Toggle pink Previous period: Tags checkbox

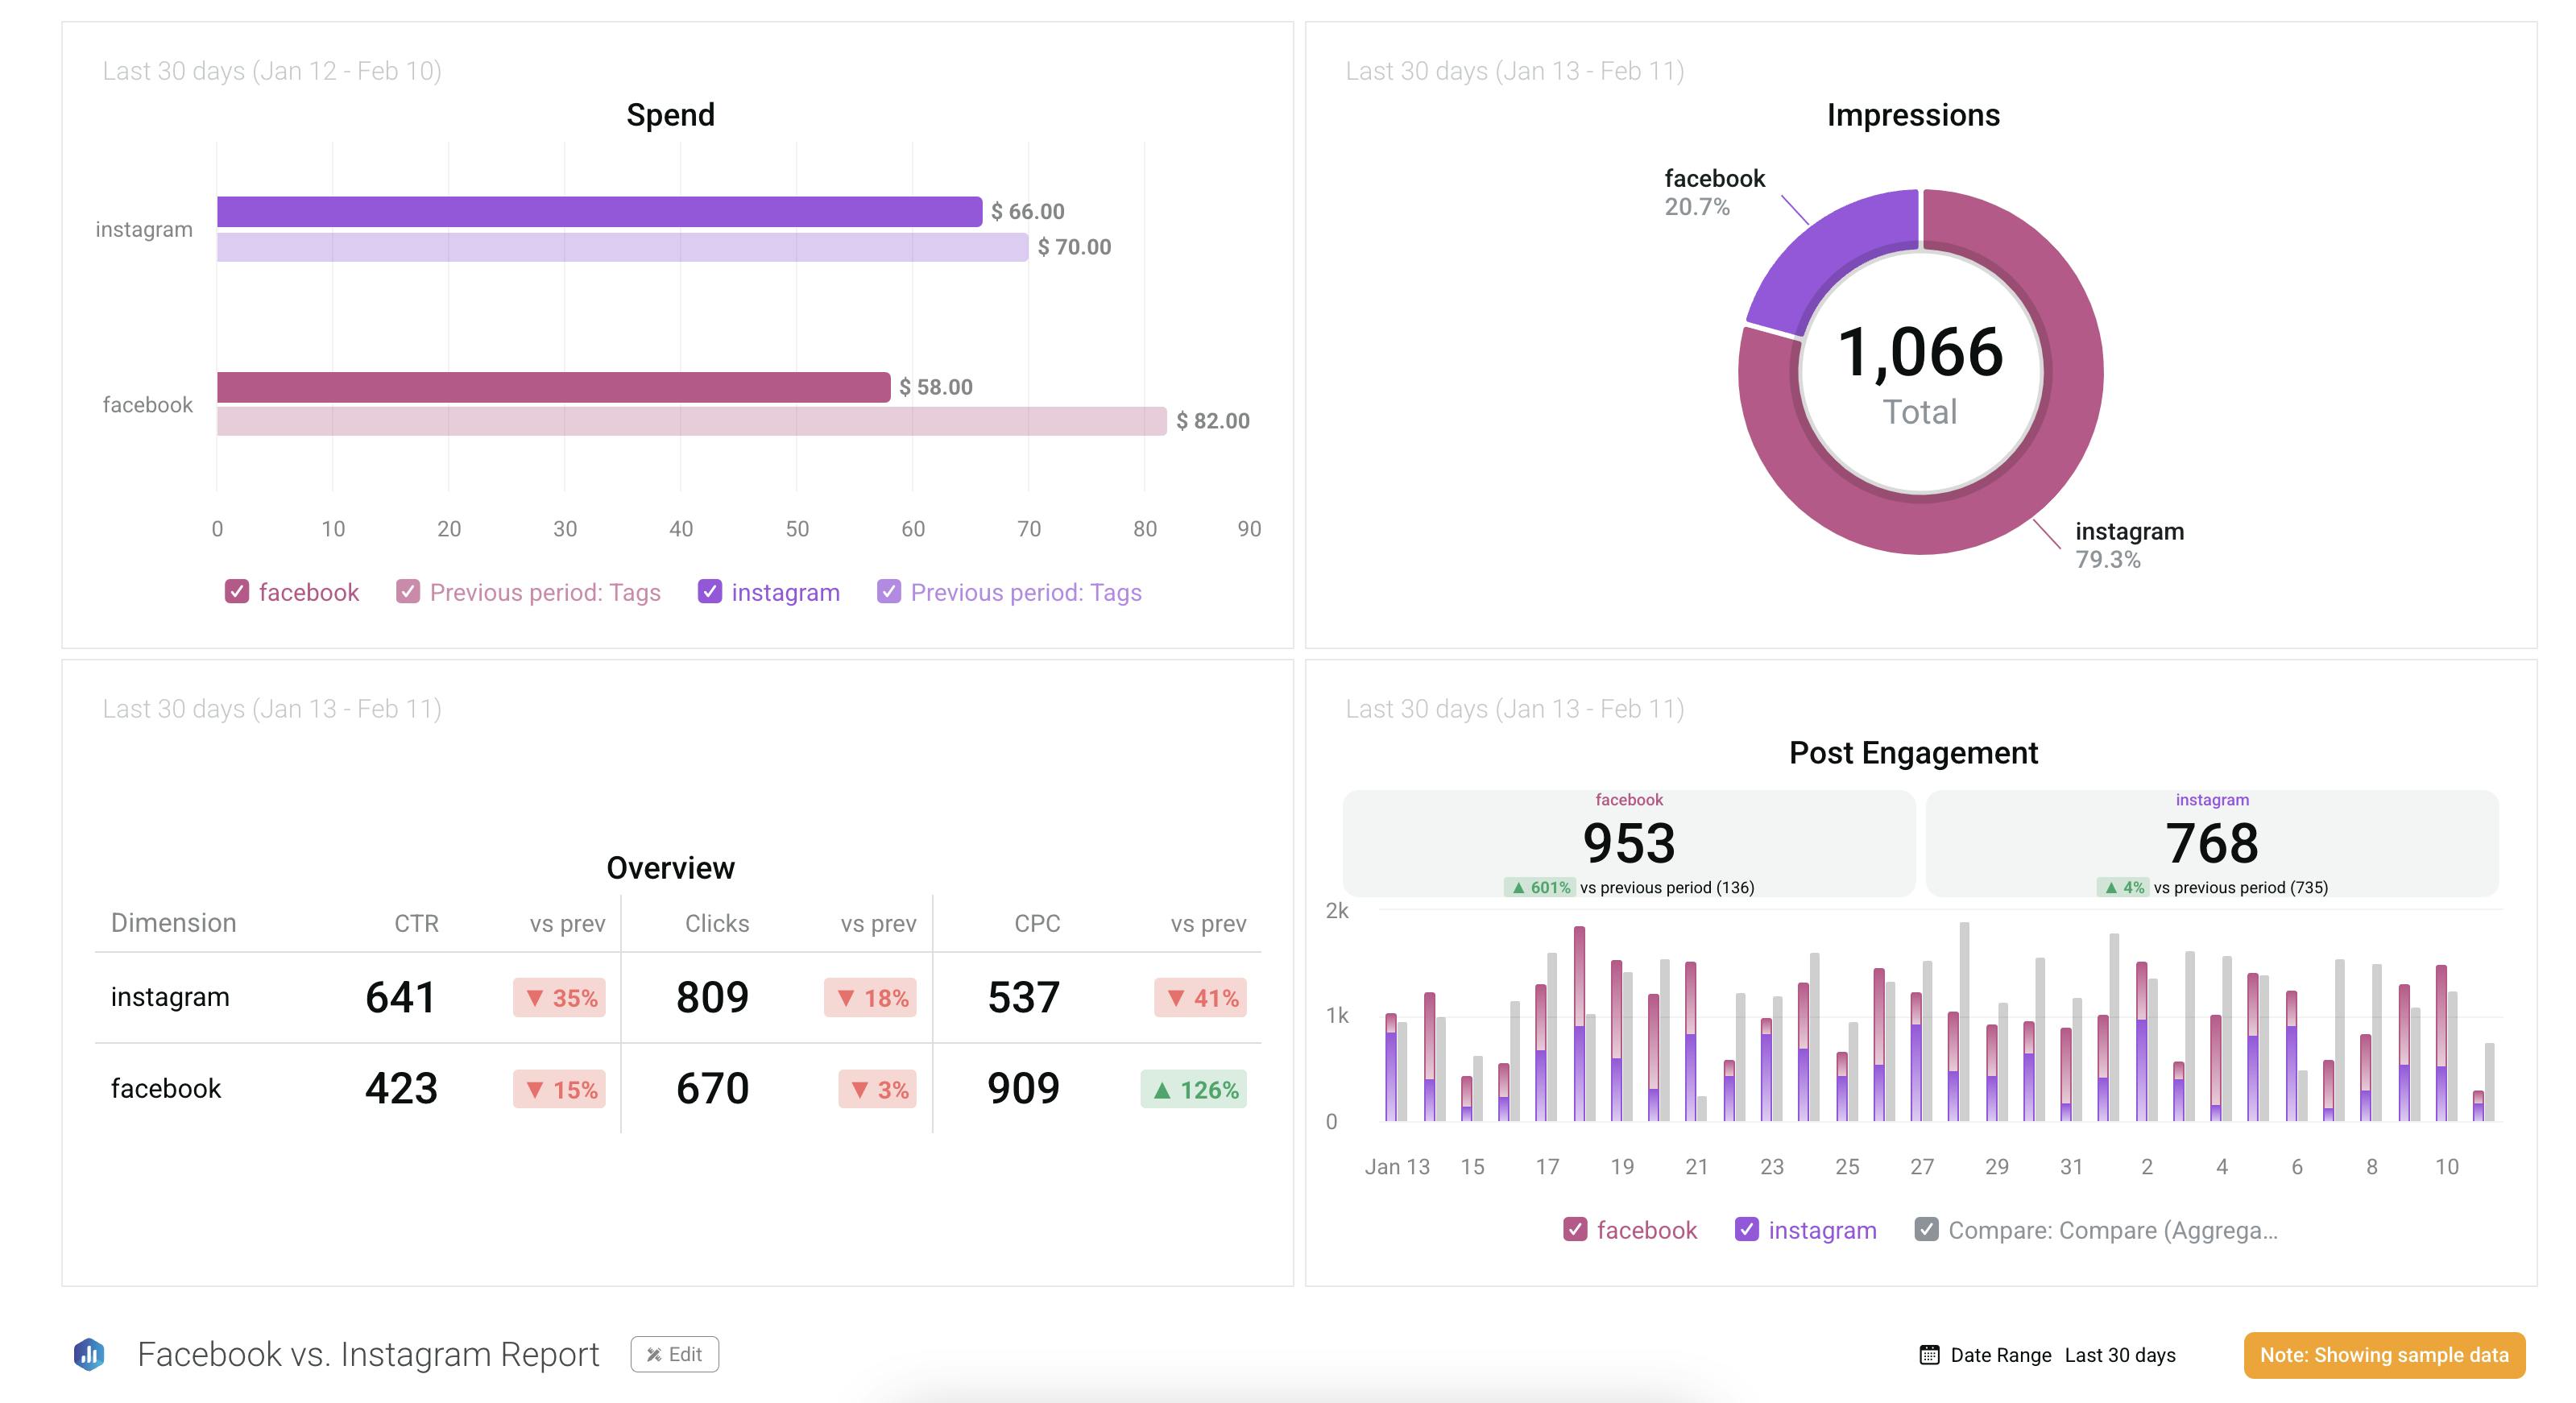coord(407,592)
